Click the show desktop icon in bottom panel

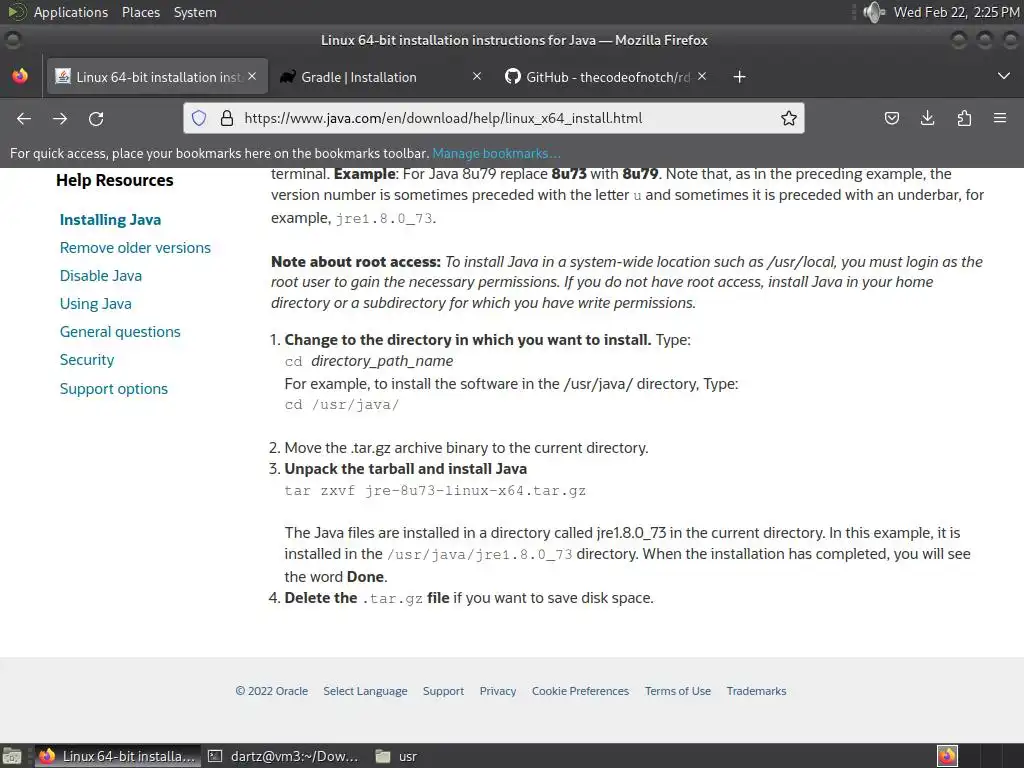point(12,756)
